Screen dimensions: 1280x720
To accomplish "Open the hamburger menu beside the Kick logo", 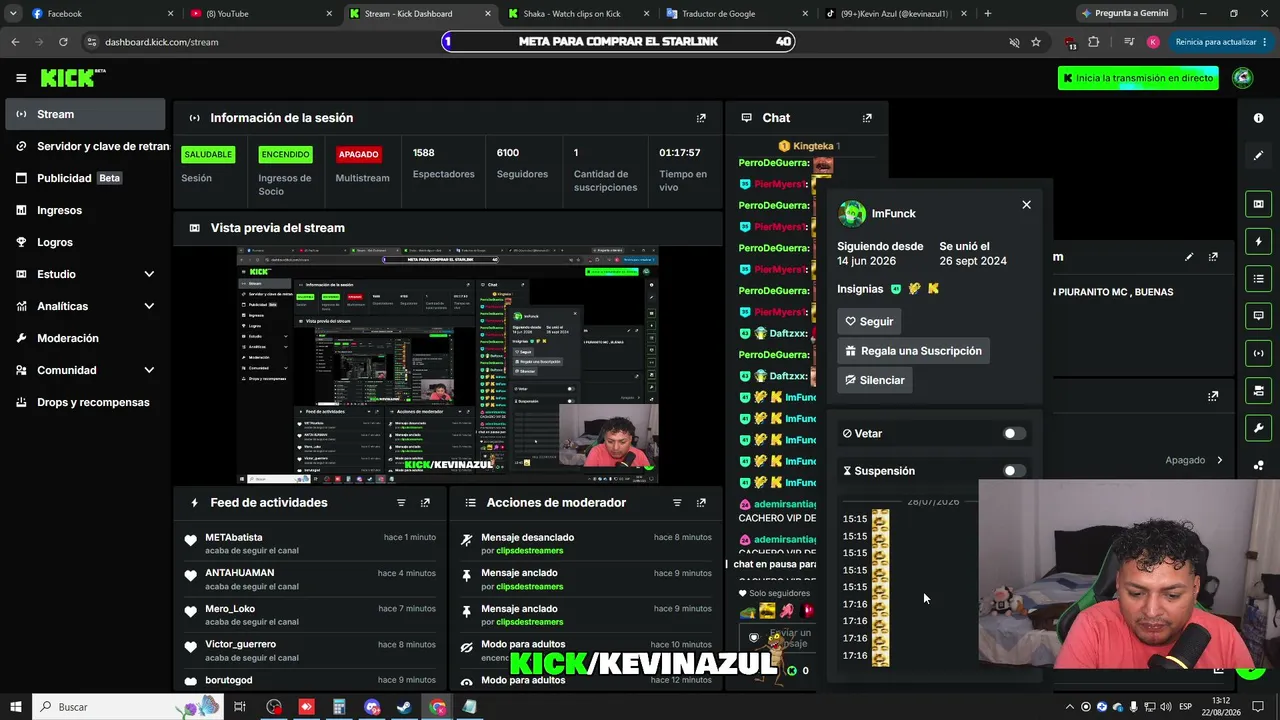I will [21, 78].
